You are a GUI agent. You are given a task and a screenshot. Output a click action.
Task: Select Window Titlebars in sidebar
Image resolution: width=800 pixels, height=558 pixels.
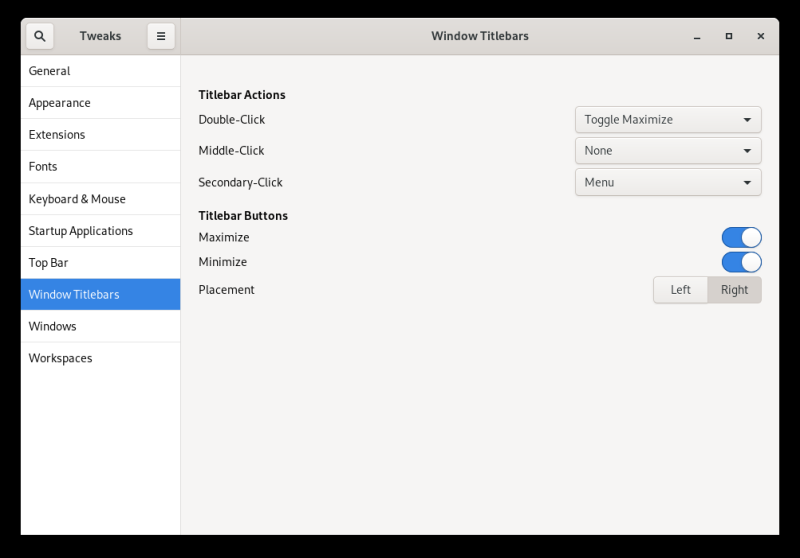point(101,294)
